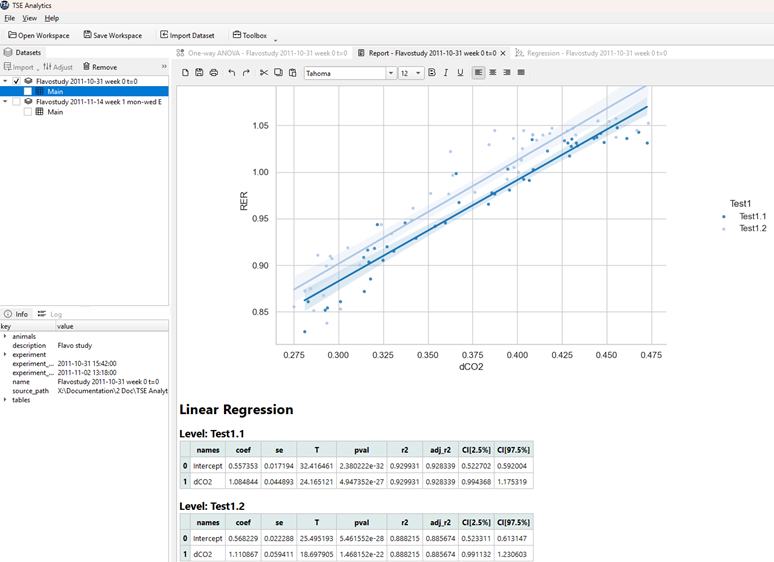Viewport: 774px width, 562px height.
Task: Switch to the One-way ANOVA tab
Action: 261,52
